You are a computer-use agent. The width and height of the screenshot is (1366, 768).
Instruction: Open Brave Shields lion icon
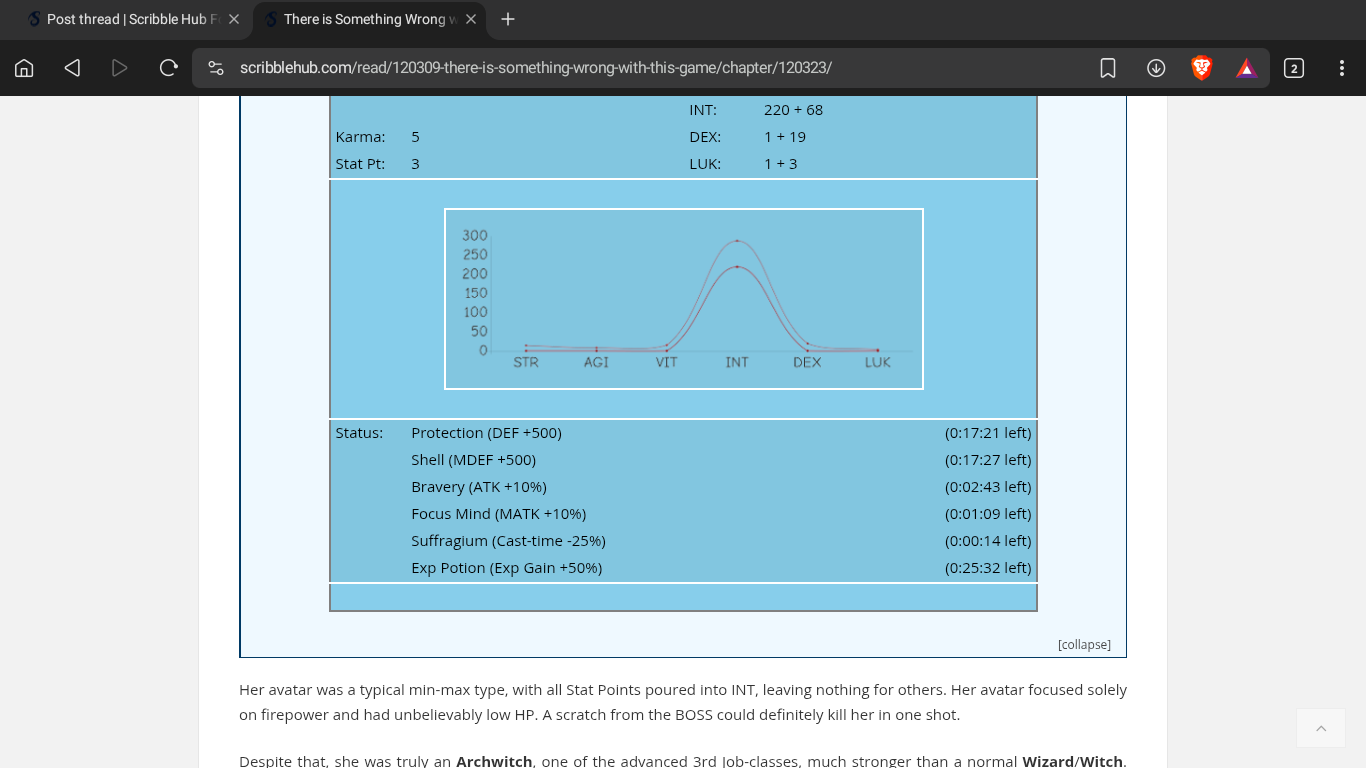tap(1202, 68)
